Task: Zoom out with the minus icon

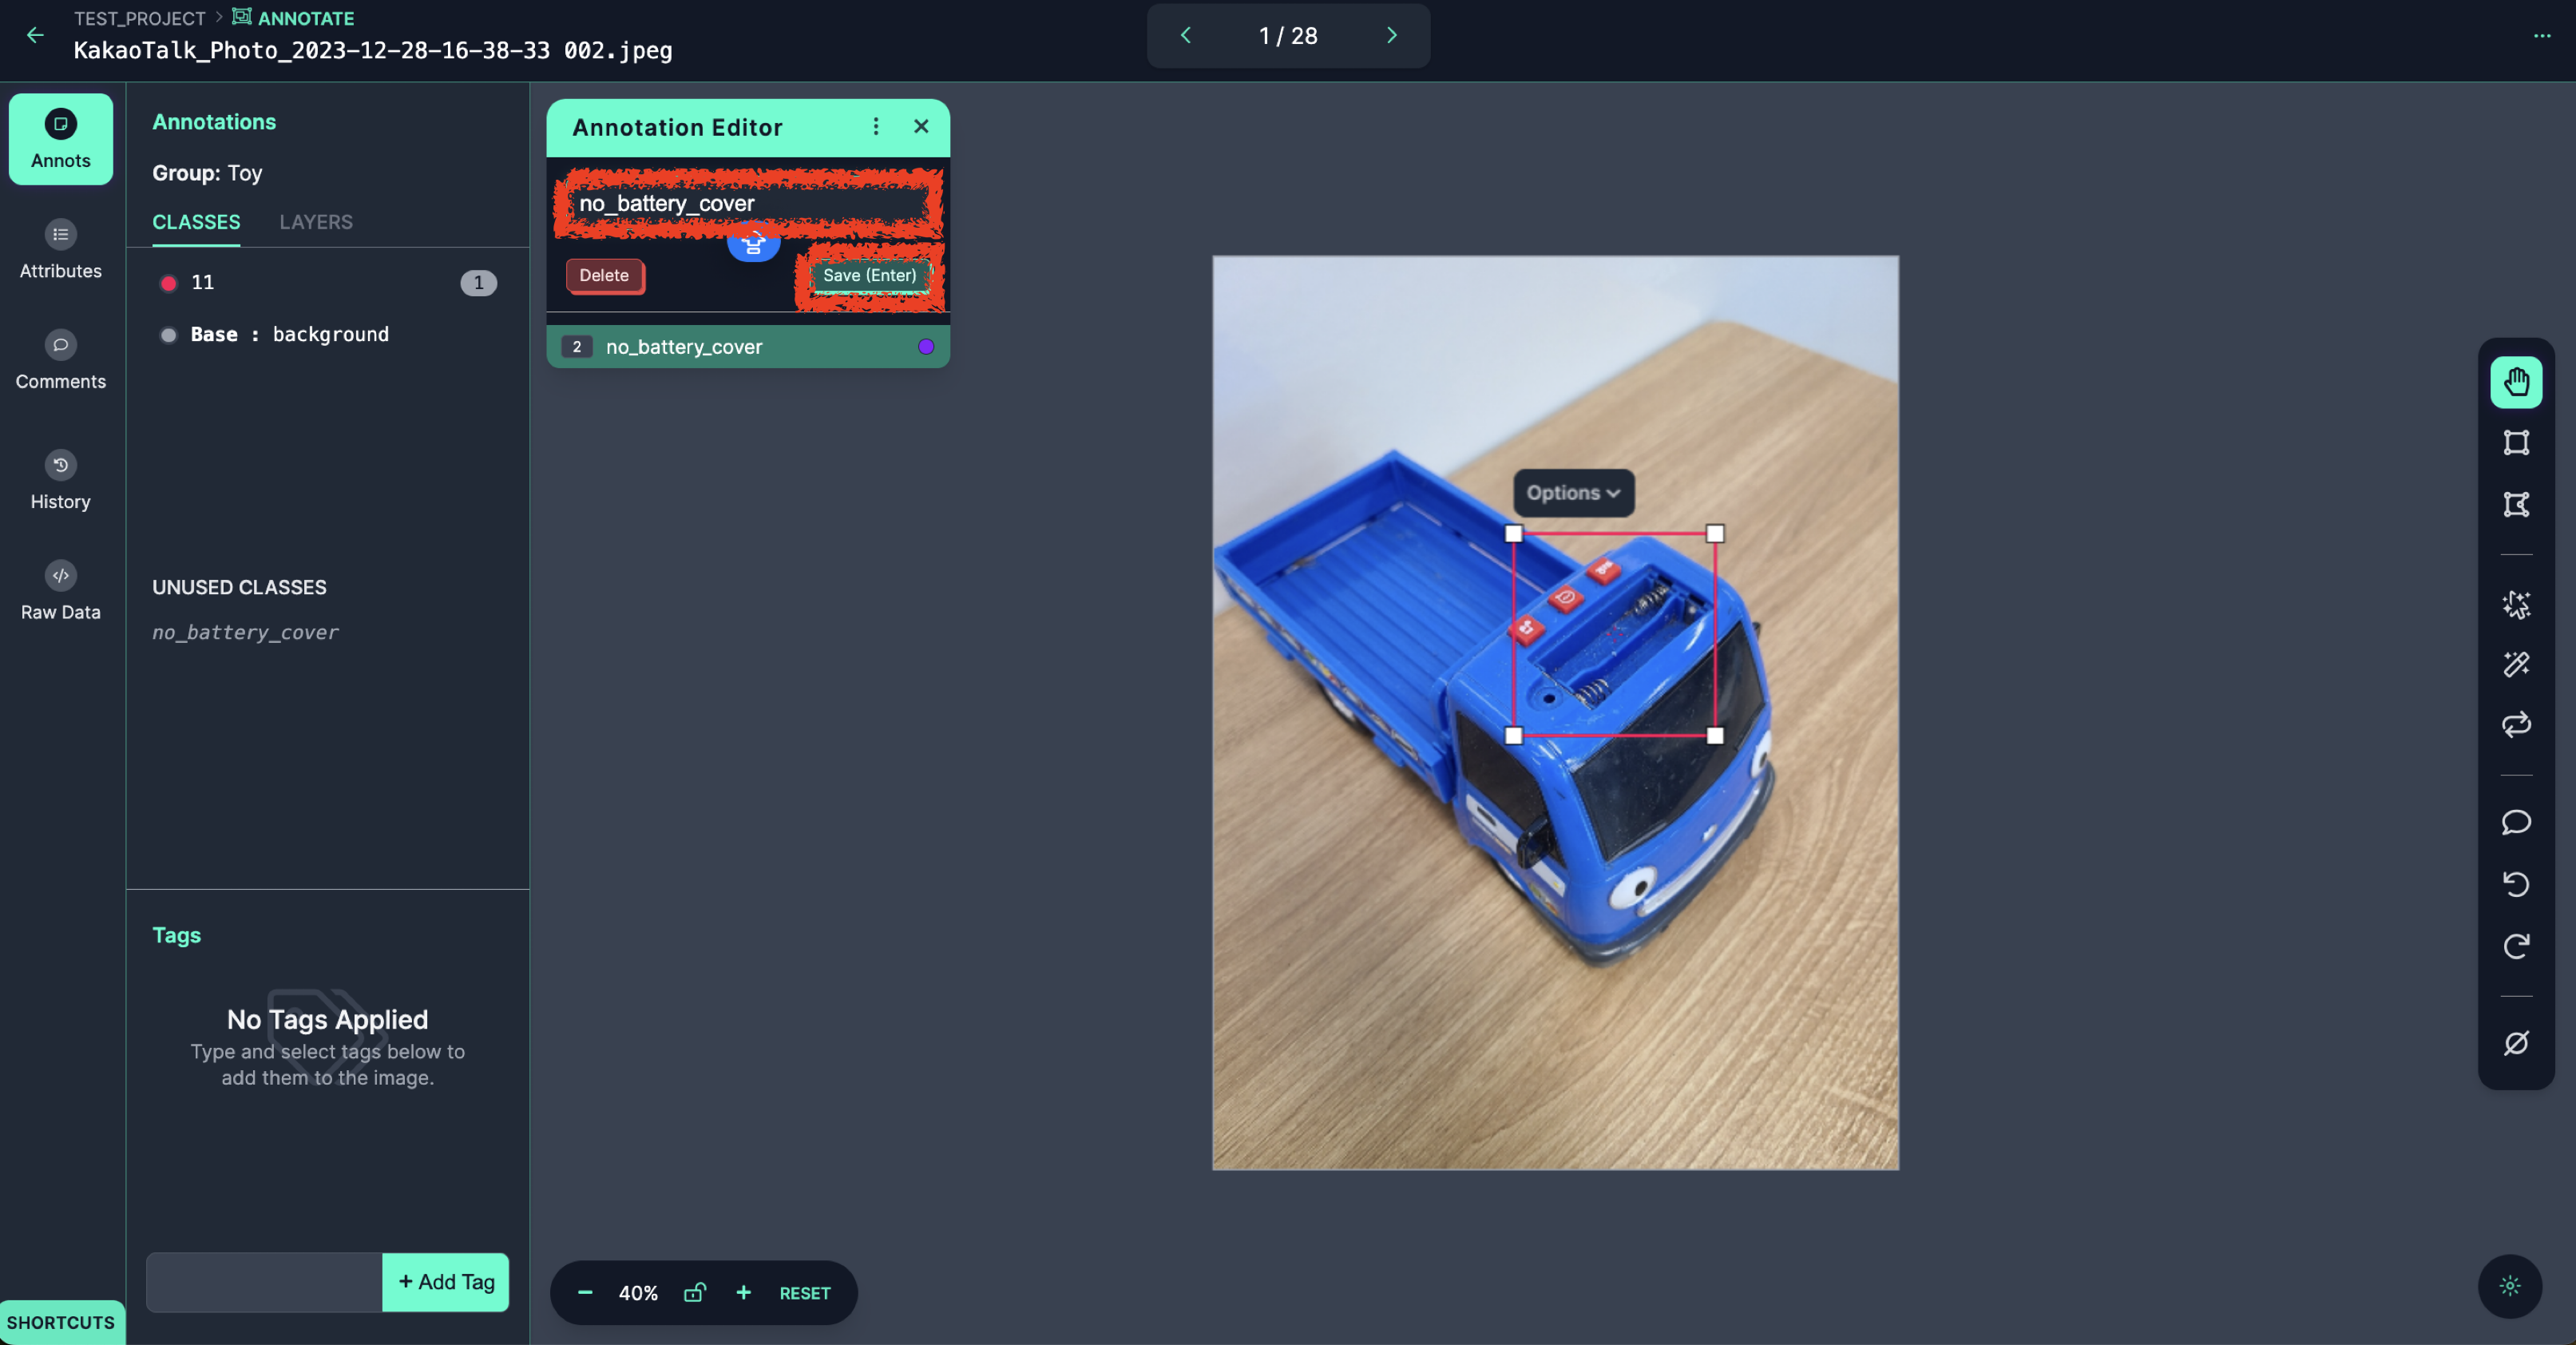Action: click(585, 1293)
